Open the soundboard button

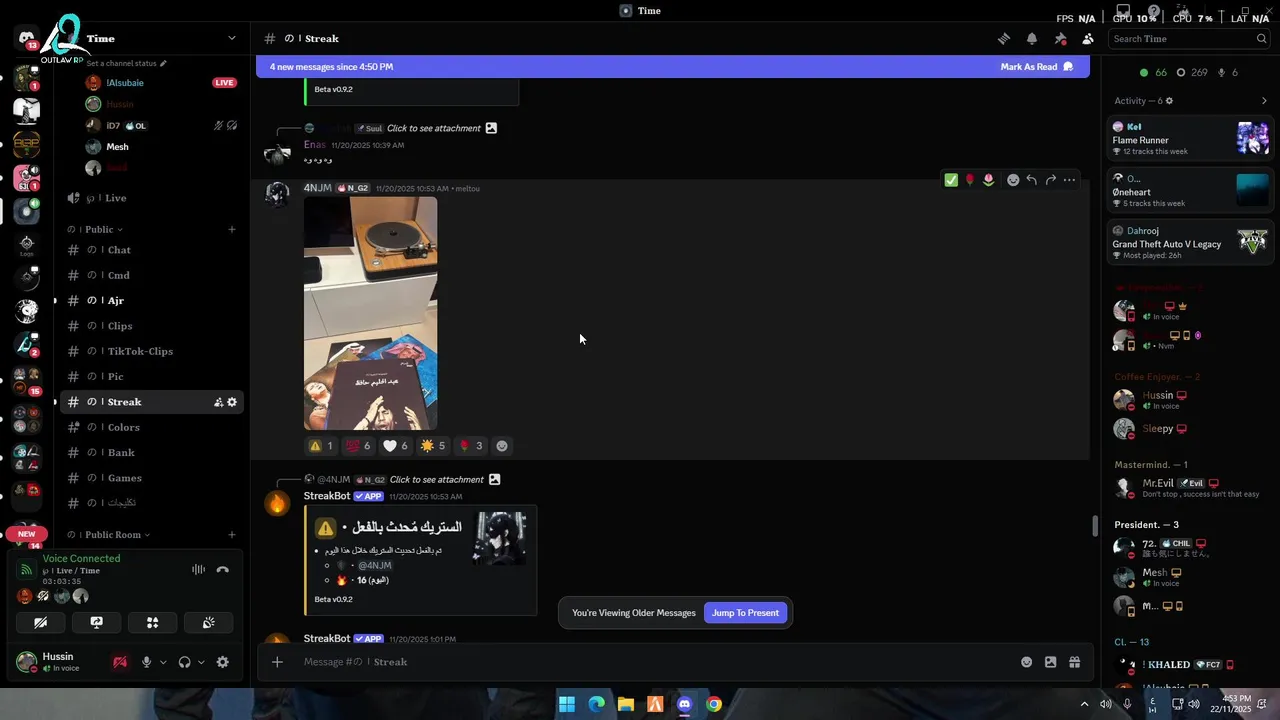coord(208,622)
